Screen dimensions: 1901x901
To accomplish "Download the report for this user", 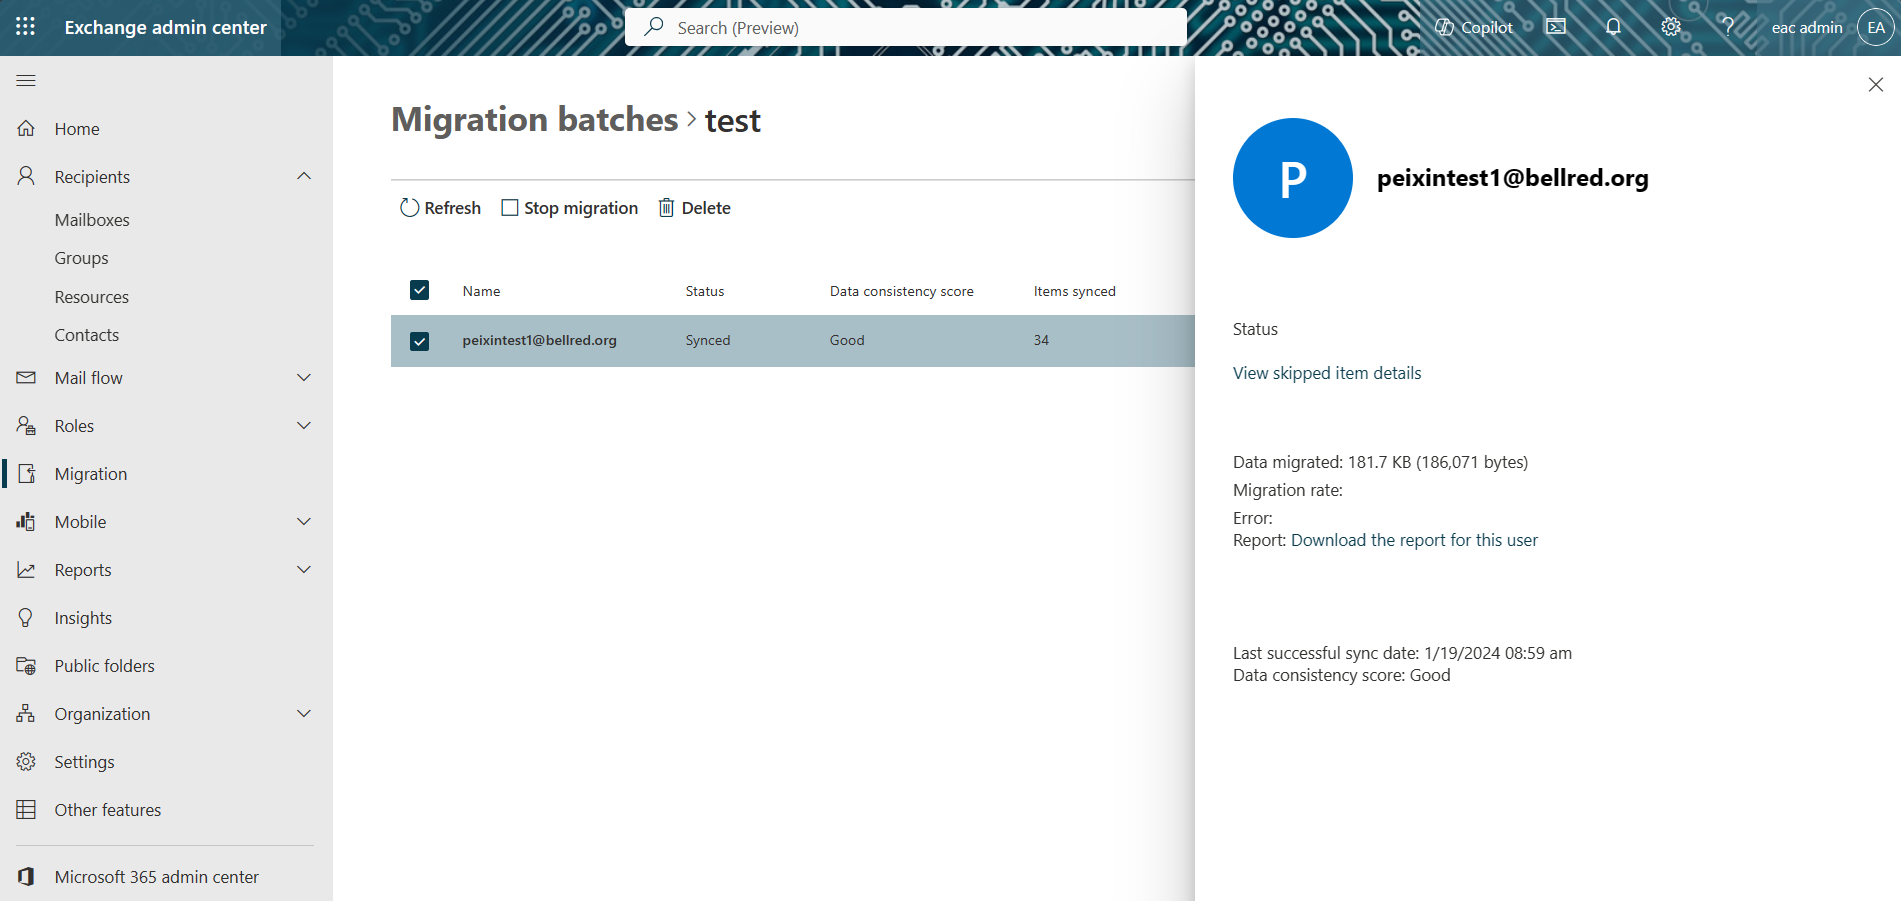I will tap(1414, 539).
